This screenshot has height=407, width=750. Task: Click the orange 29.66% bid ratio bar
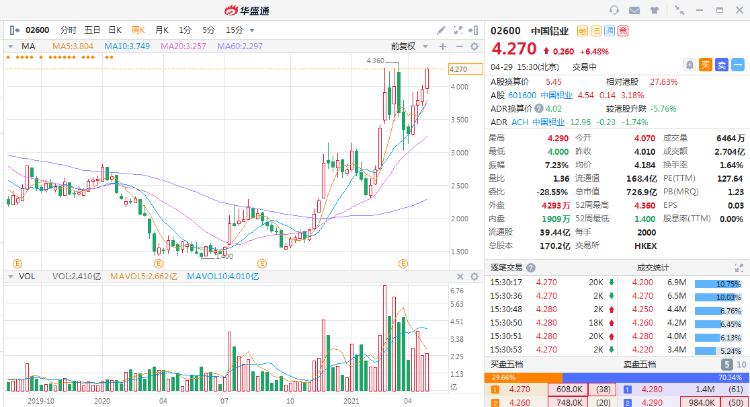click(524, 378)
